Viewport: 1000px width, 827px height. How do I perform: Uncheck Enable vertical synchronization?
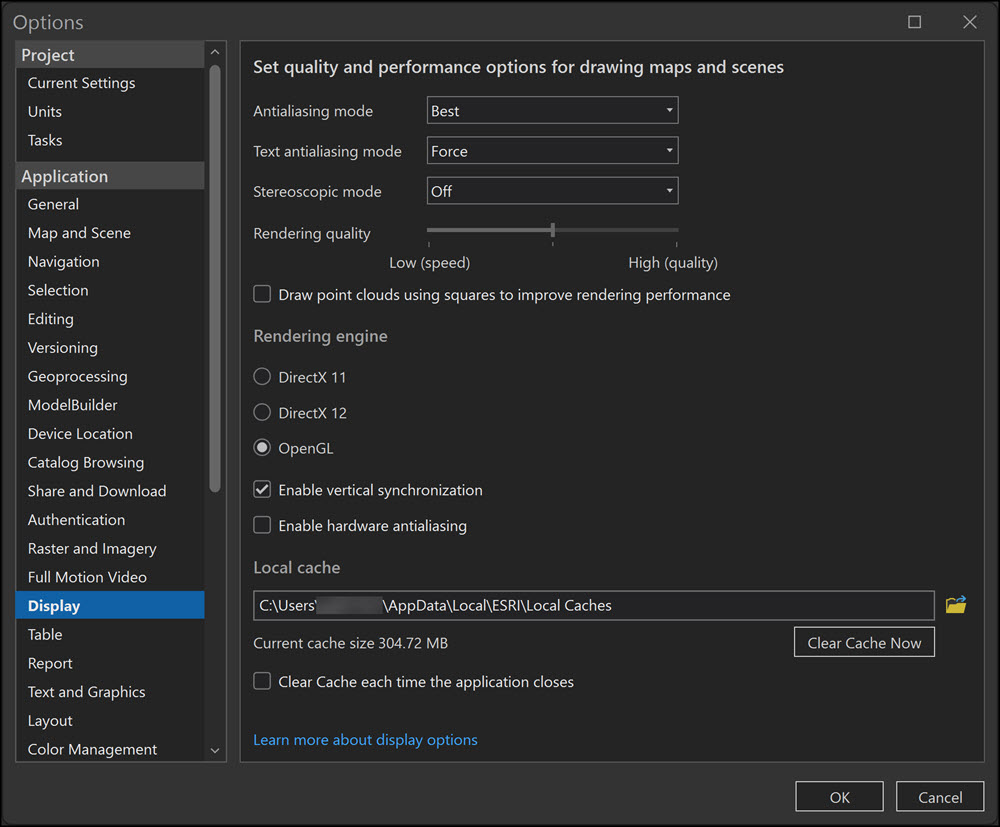point(262,489)
